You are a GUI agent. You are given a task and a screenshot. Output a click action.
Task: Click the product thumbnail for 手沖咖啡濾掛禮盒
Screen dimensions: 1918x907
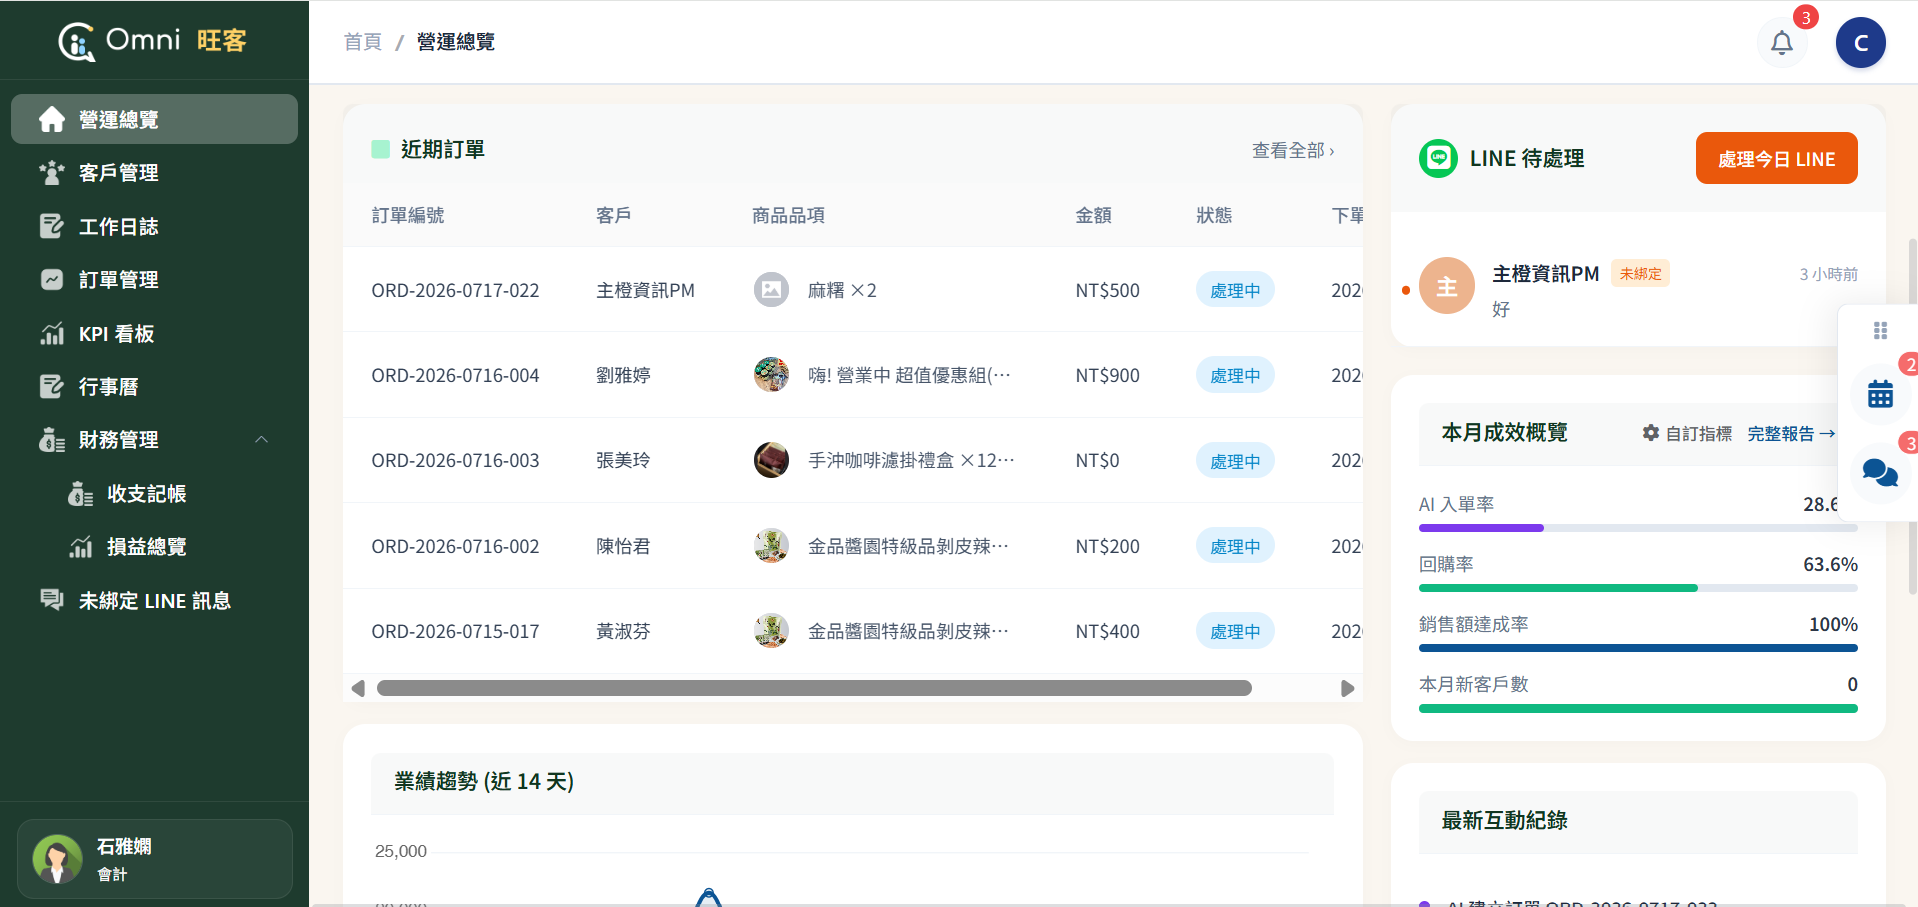pos(771,460)
